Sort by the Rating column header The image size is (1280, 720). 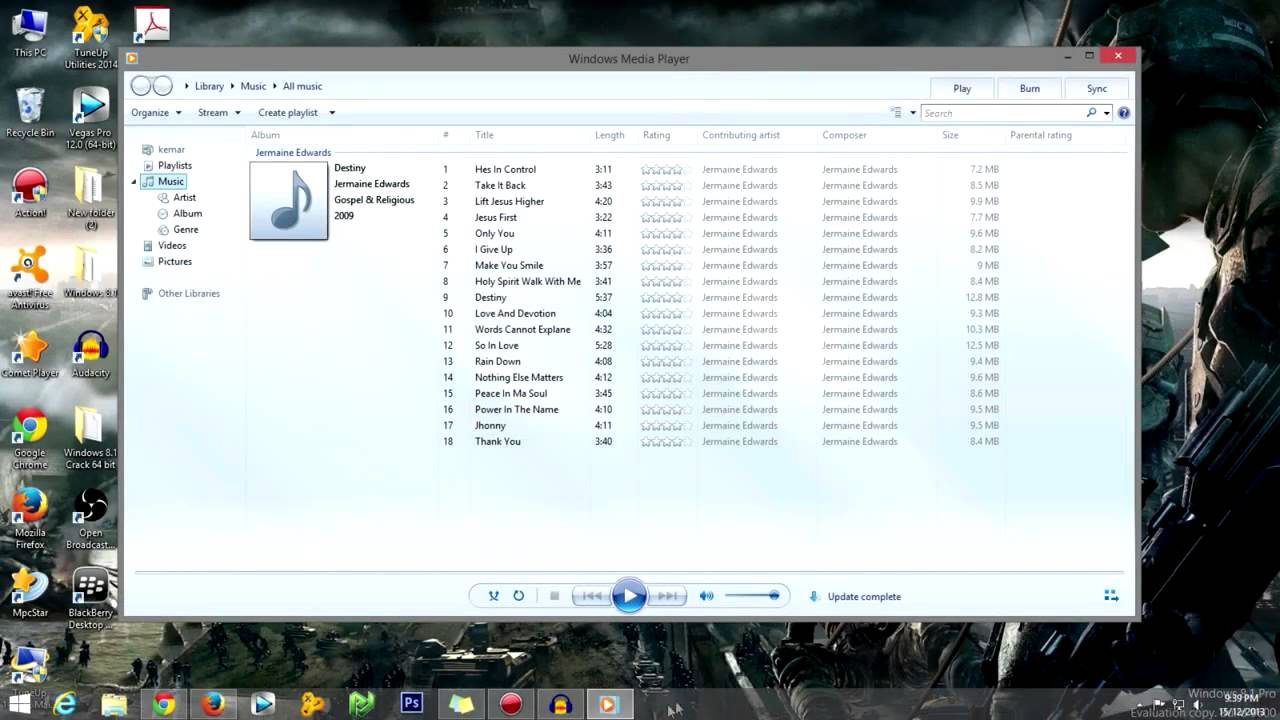click(x=656, y=135)
